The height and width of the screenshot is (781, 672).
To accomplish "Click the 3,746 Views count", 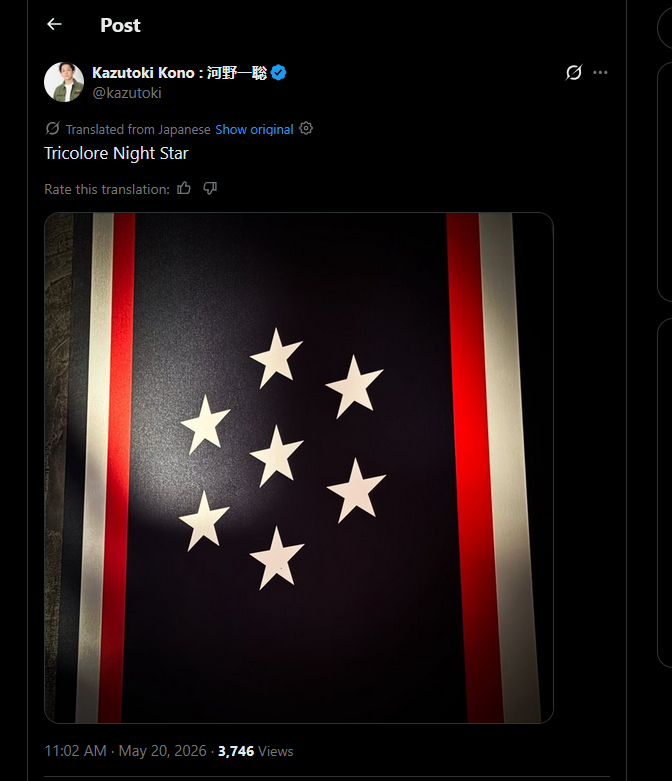I will (x=256, y=751).
